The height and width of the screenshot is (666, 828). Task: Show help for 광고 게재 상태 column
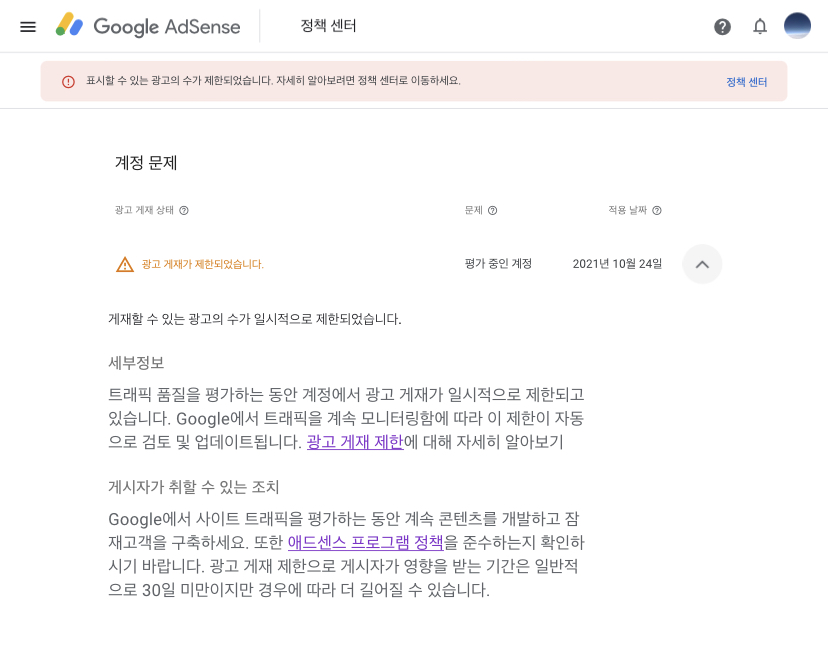184,210
